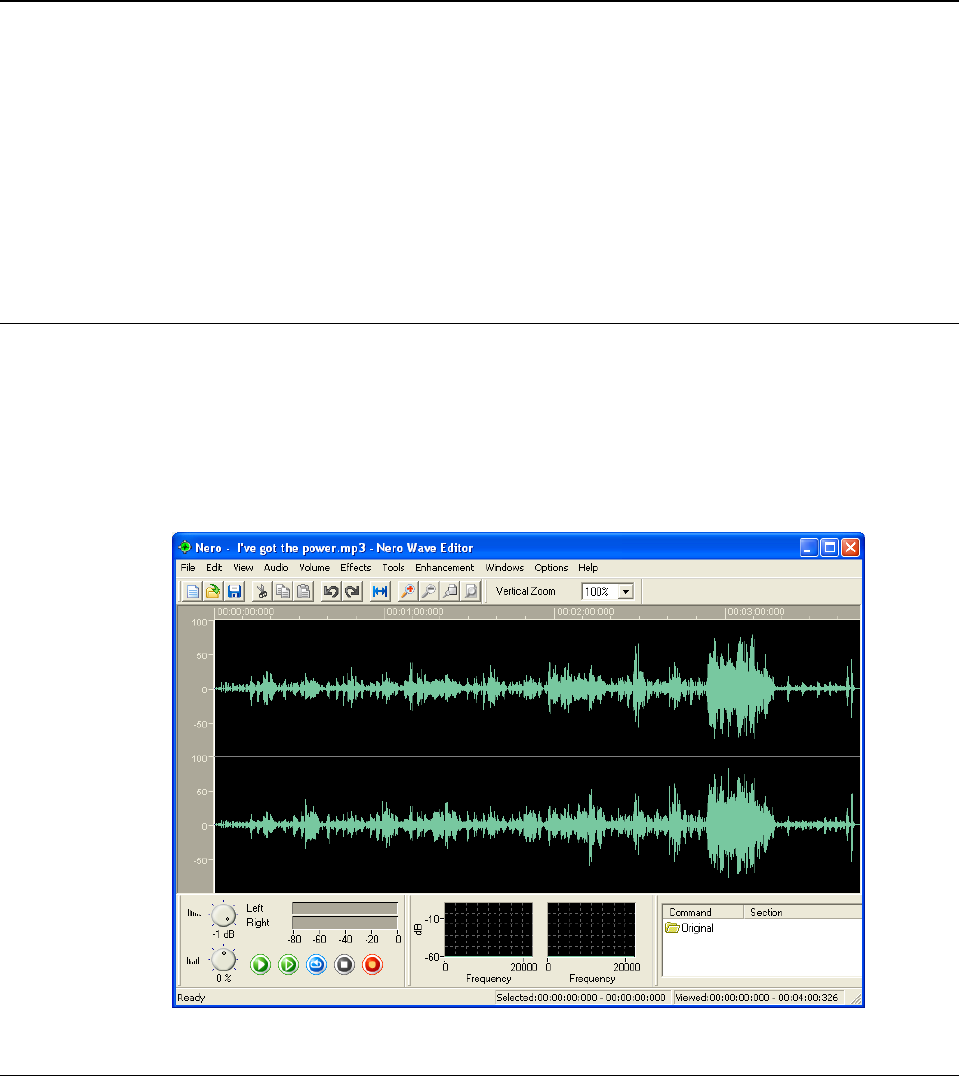Open the Volume menu
959x1076 pixels.
tap(314, 568)
